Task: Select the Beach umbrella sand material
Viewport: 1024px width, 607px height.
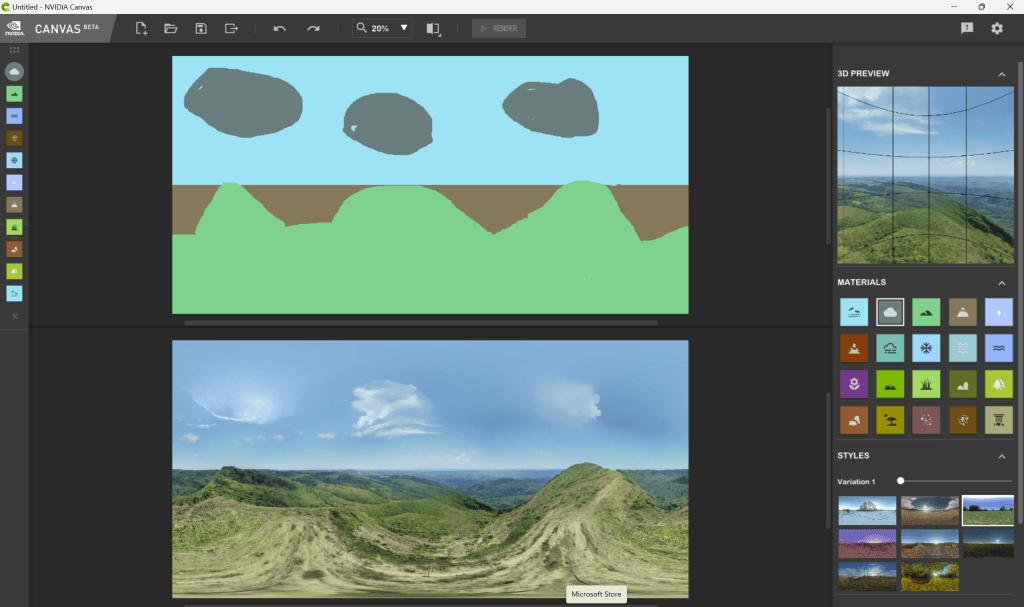Action: pyautogui.click(x=890, y=420)
